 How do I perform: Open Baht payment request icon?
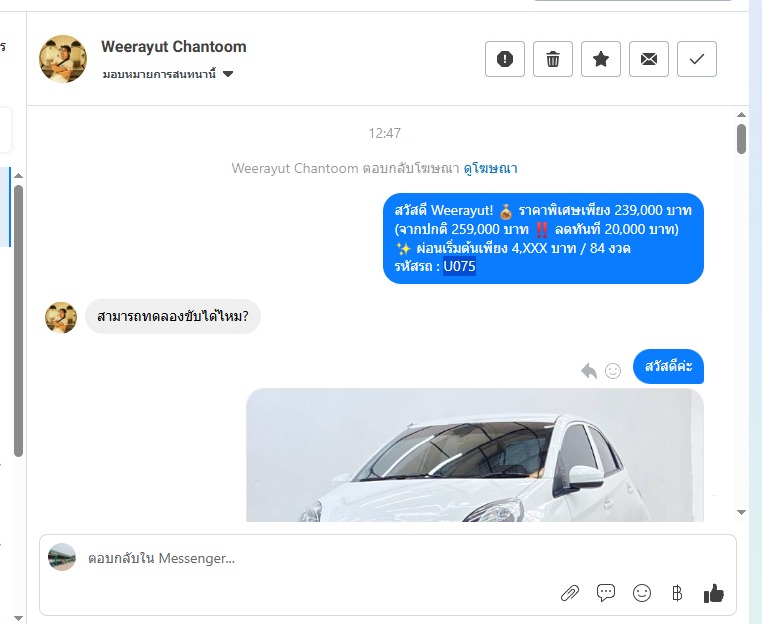[x=677, y=593]
